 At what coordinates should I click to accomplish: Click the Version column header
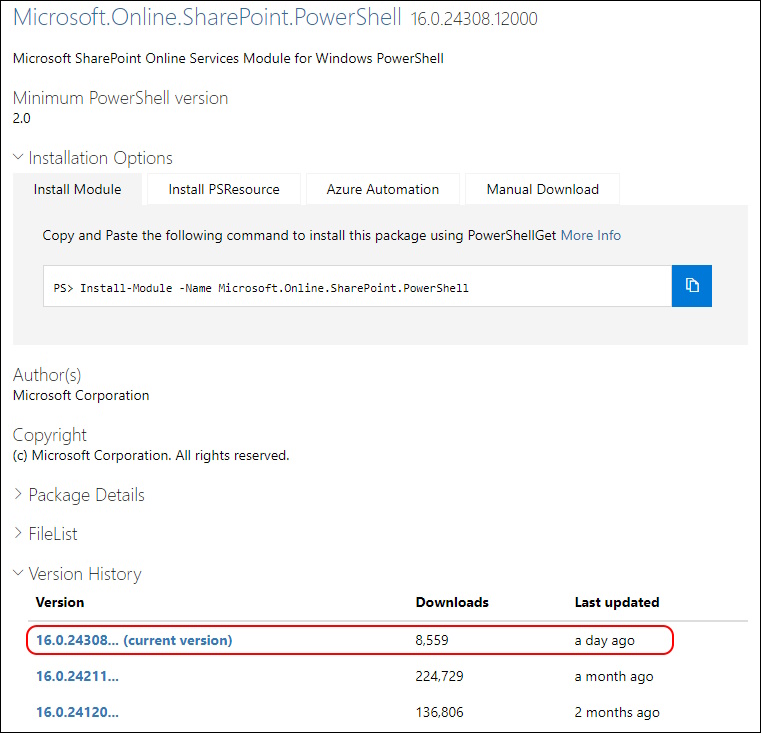tap(60, 602)
